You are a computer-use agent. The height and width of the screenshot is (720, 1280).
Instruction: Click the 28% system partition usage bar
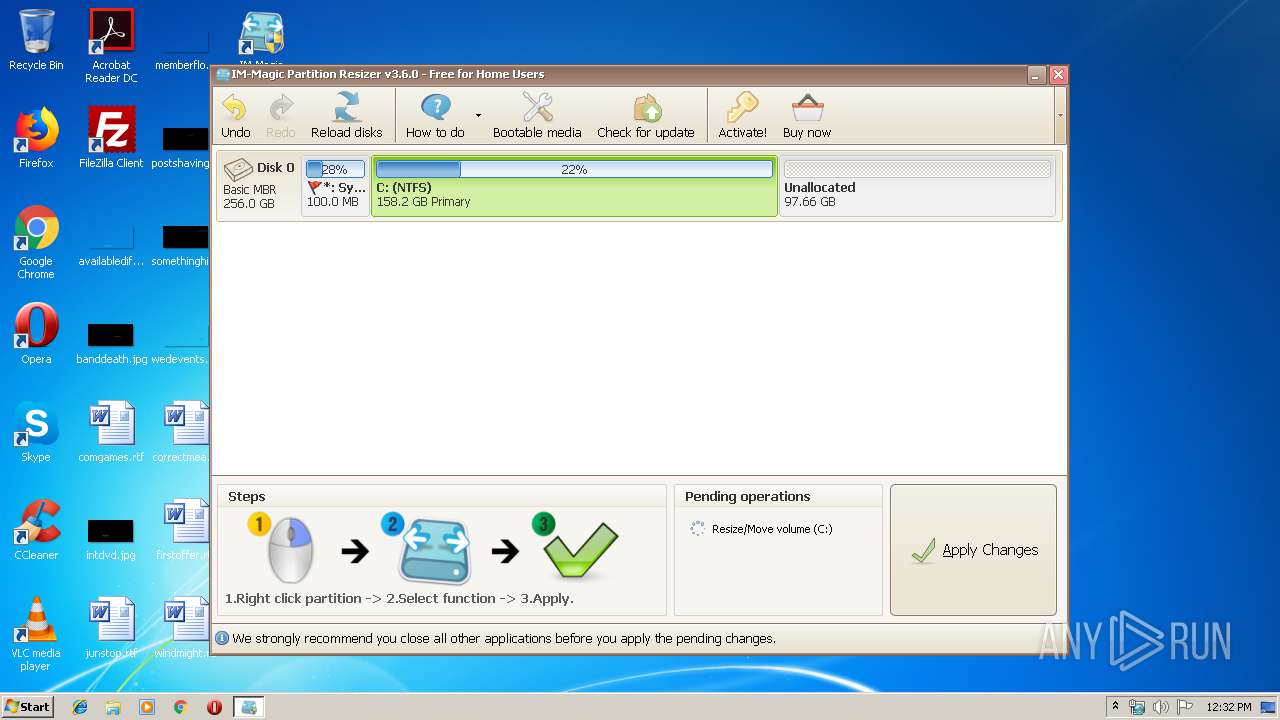point(335,169)
